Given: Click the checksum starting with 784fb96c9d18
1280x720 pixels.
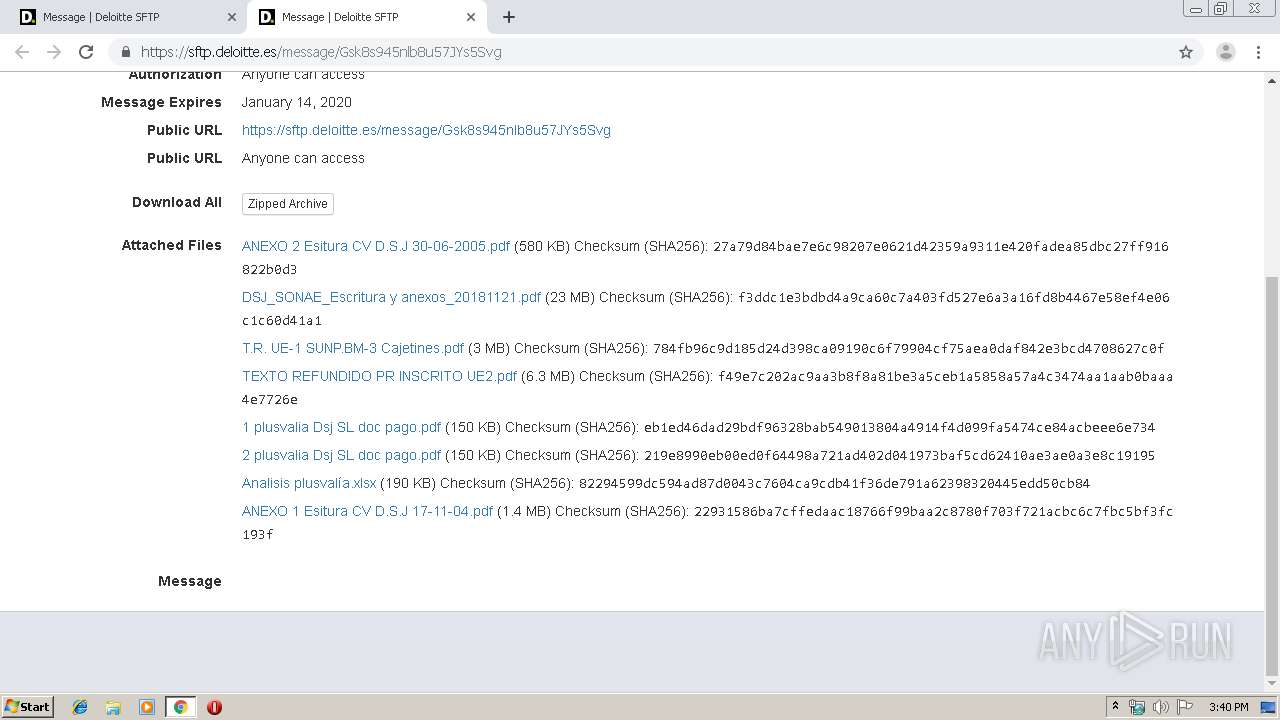Looking at the screenshot, I should (x=908, y=349).
